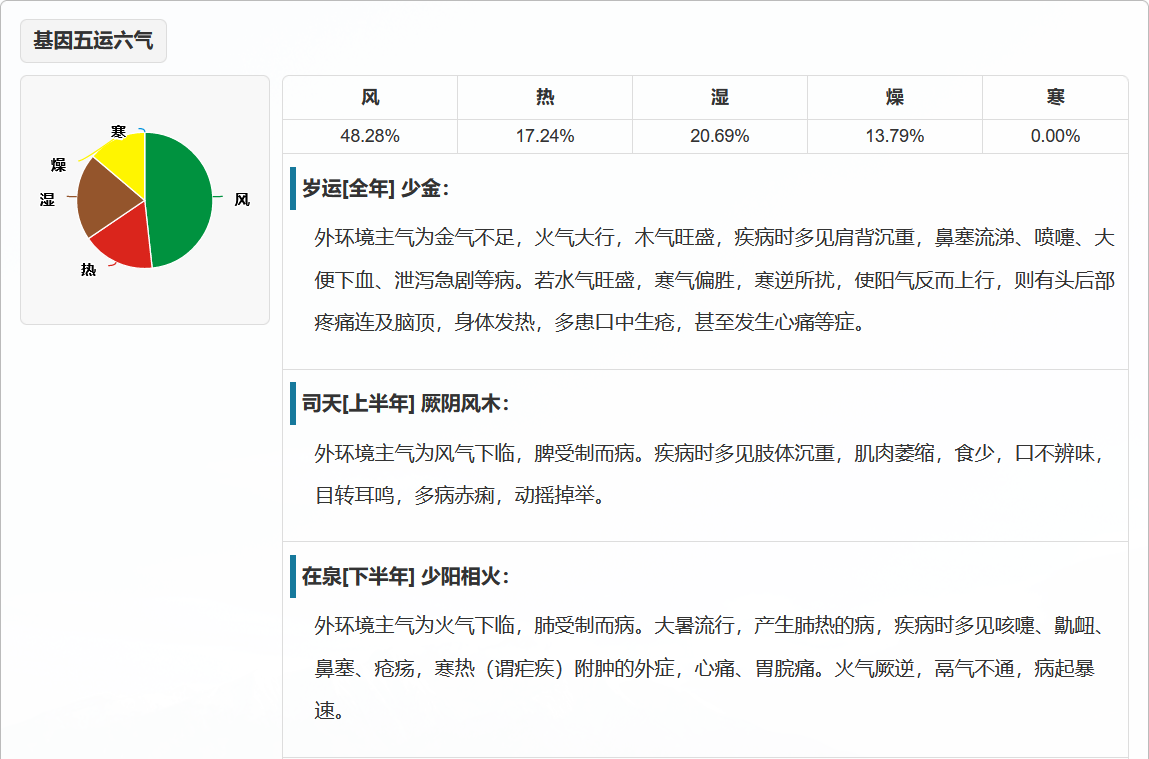Viewport: 1149px width, 759px height.
Task: Select the red 热 pie slice
Action: (x=126, y=240)
